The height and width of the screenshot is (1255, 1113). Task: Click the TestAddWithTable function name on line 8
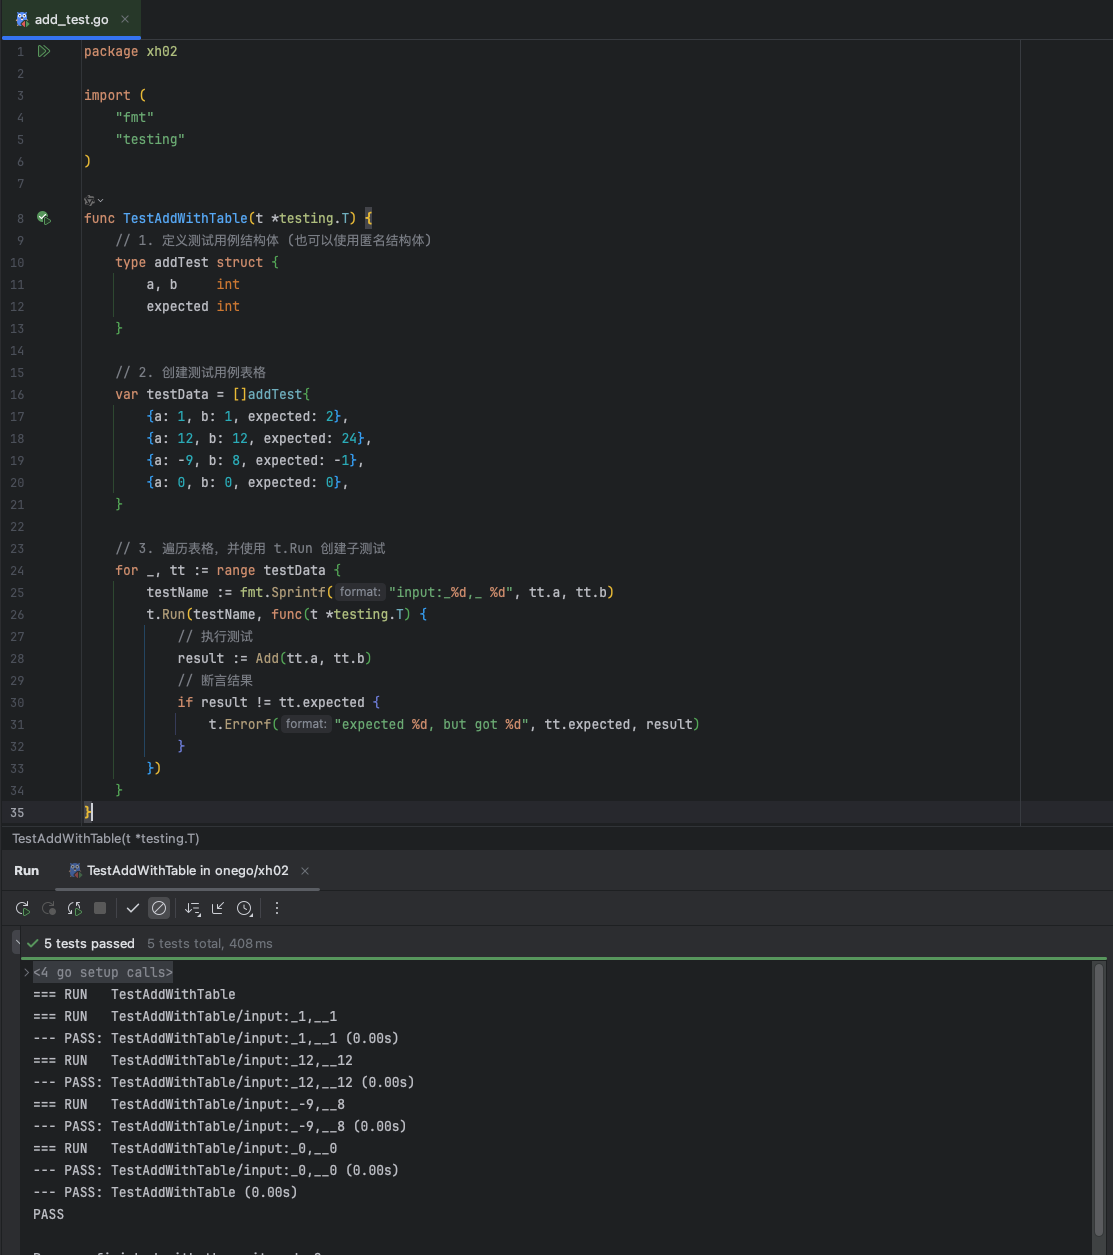[185, 218]
